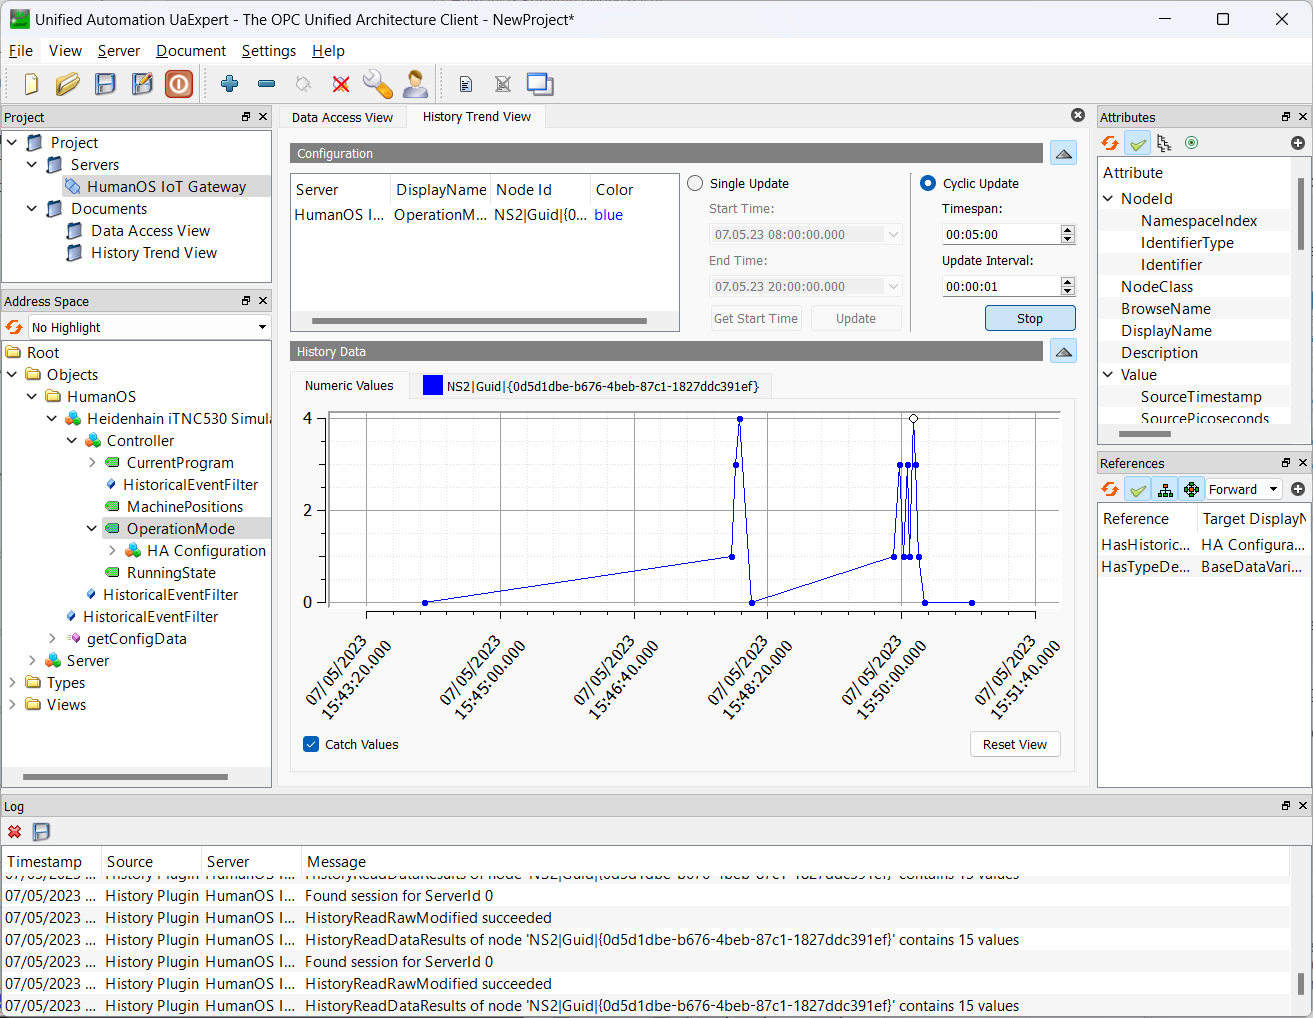Collapse the OperationMode tree node
This screenshot has height=1018, width=1313.
click(92, 529)
